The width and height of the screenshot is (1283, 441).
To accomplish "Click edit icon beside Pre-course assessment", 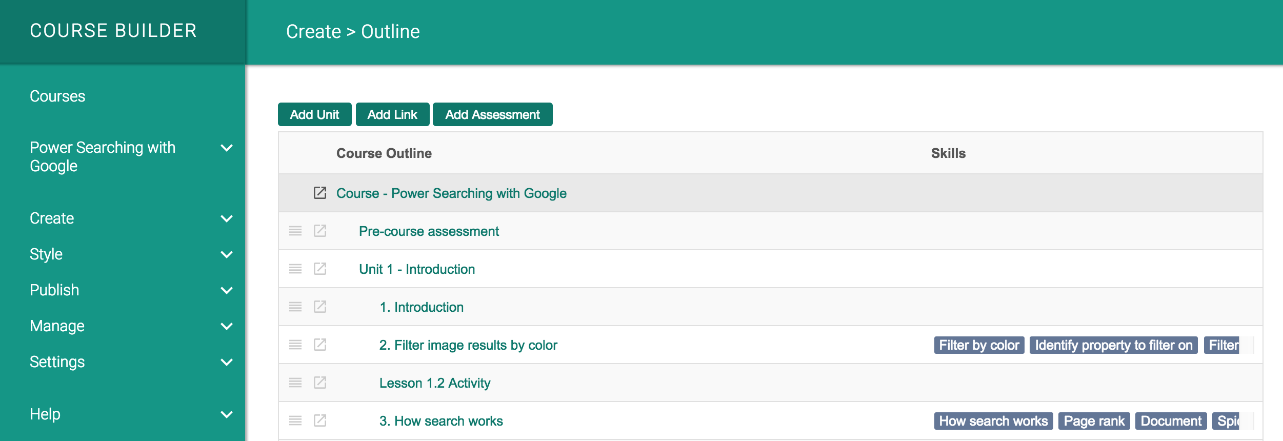I will (320, 231).
